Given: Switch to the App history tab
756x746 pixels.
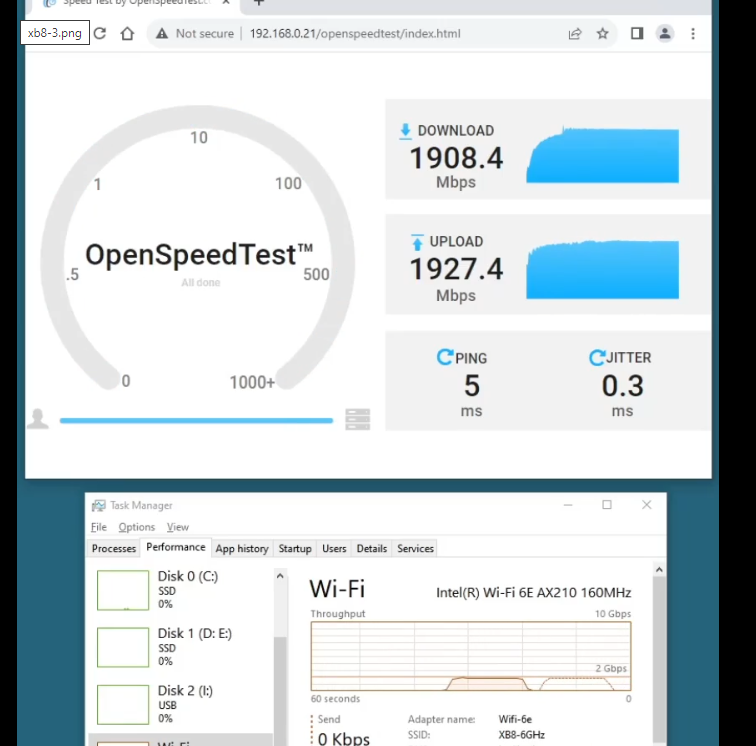Looking at the screenshot, I should click(x=242, y=548).
